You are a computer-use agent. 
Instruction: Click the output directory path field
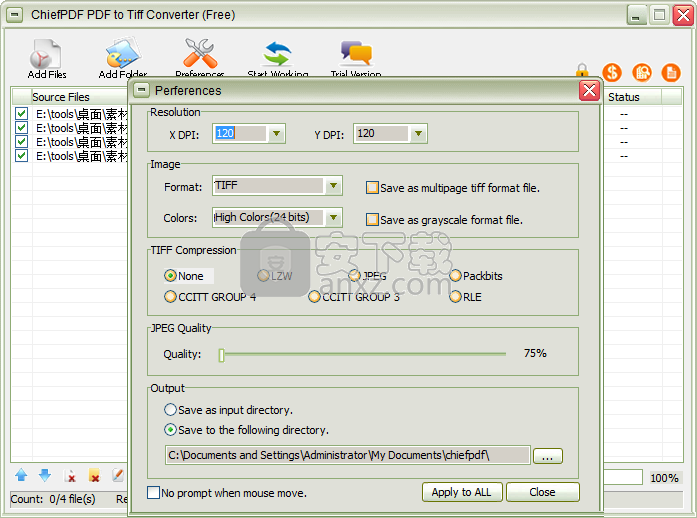[348, 455]
